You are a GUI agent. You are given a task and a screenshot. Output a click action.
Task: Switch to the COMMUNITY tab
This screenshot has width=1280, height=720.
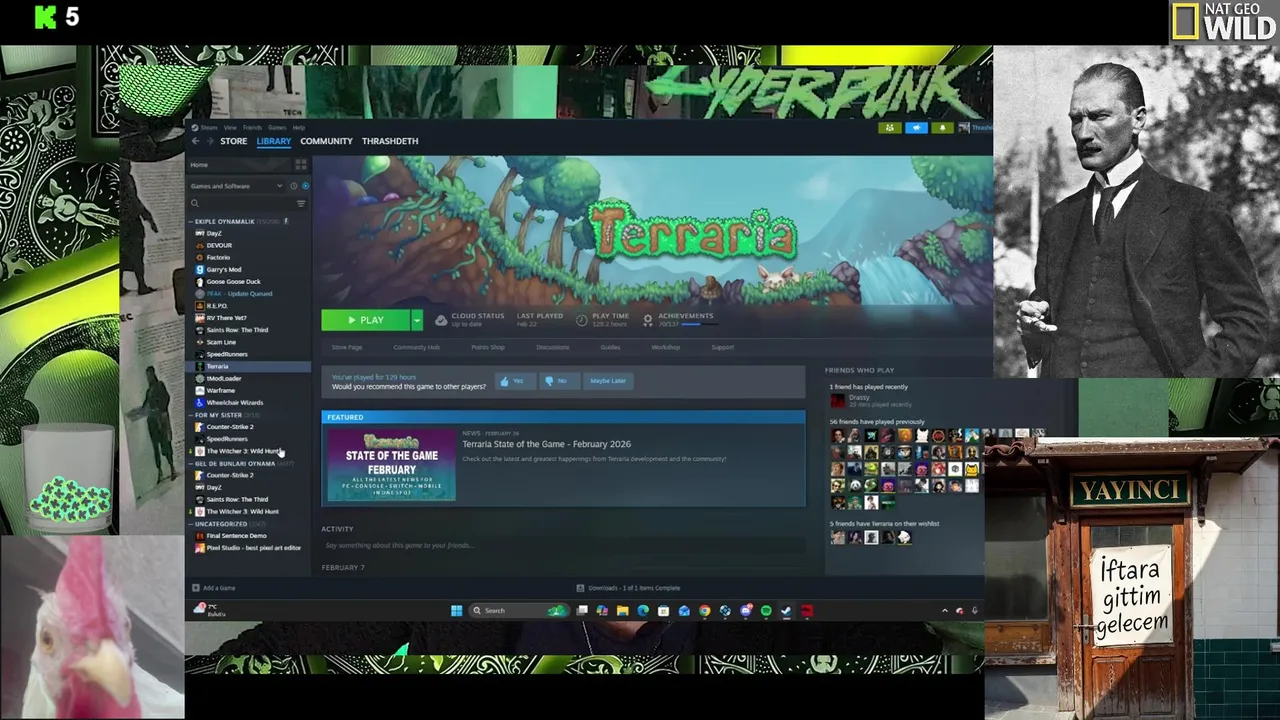[x=326, y=141]
